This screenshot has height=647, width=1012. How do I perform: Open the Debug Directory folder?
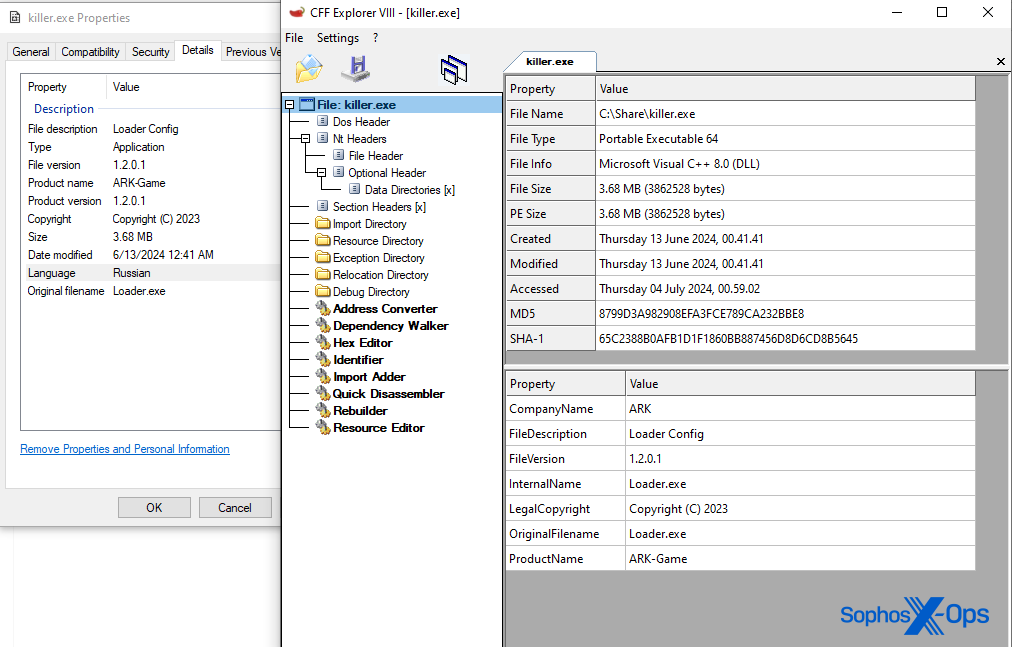point(371,292)
